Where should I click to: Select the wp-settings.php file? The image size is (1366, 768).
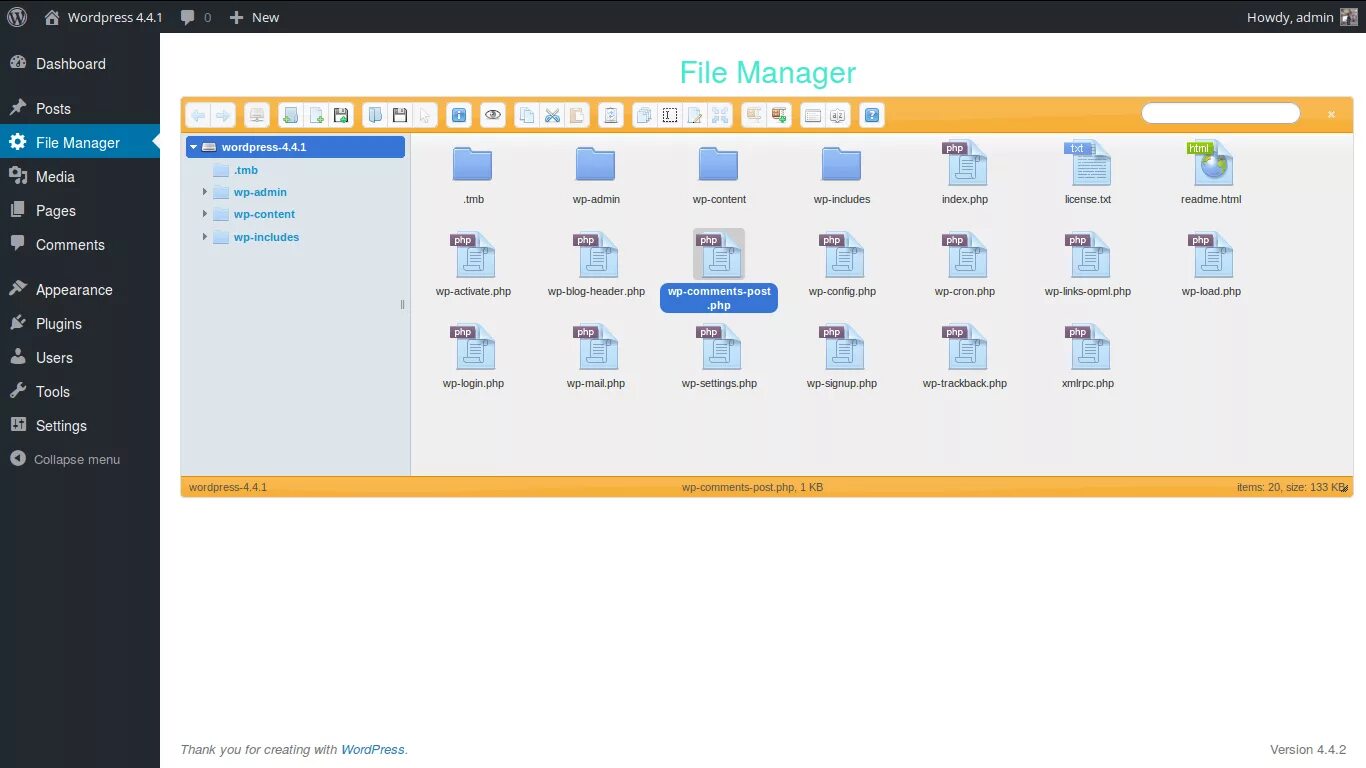(719, 358)
